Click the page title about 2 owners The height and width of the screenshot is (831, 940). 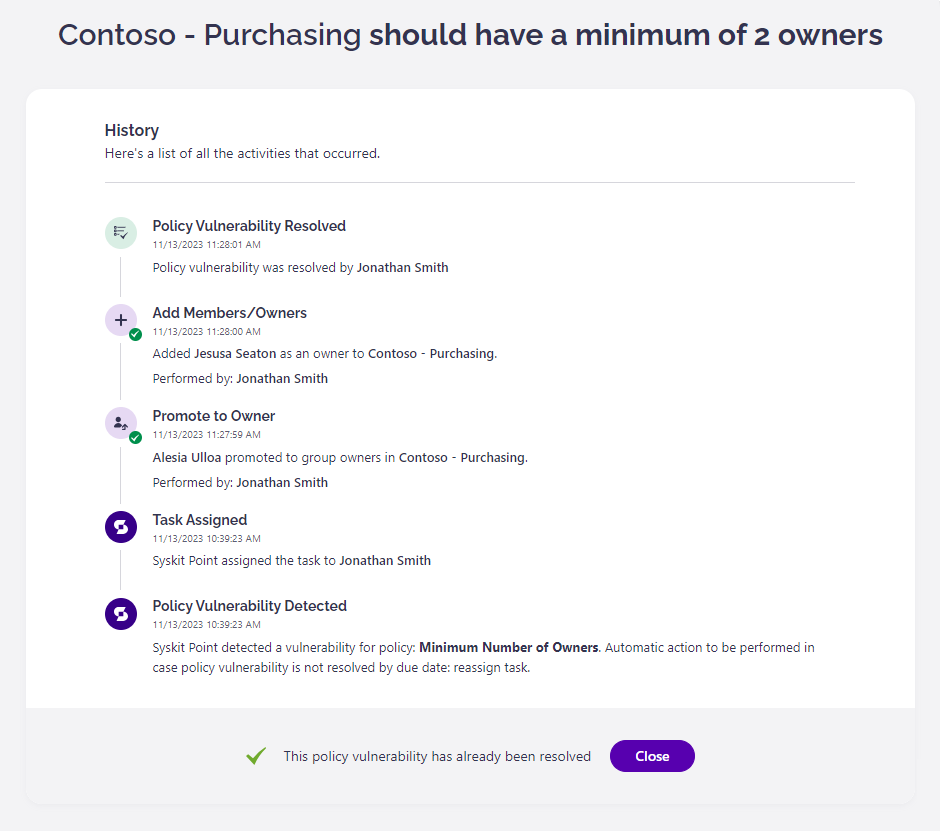[x=470, y=36]
